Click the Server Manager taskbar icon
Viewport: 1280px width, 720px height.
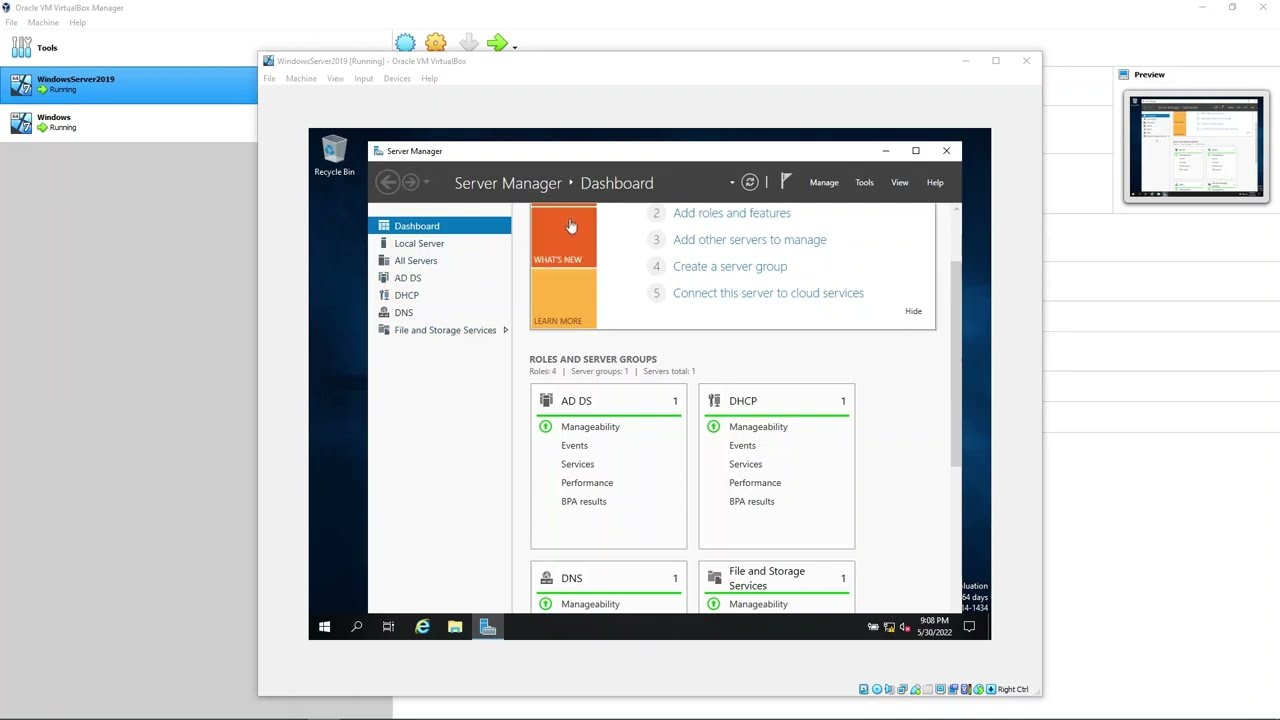pos(488,627)
